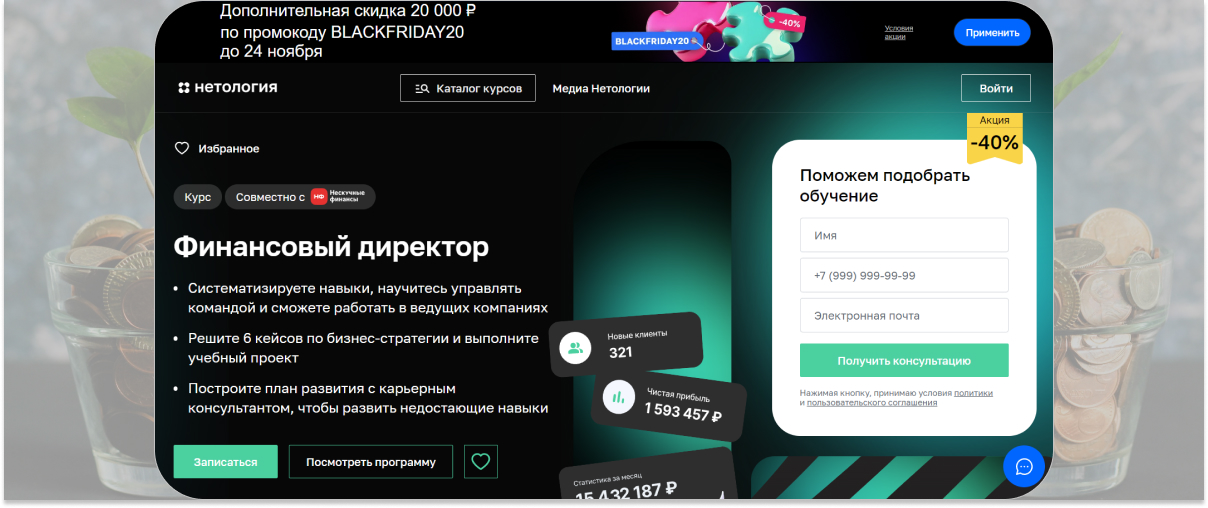Click the Войти button
The height and width of the screenshot is (508, 1208).
coord(996,88)
